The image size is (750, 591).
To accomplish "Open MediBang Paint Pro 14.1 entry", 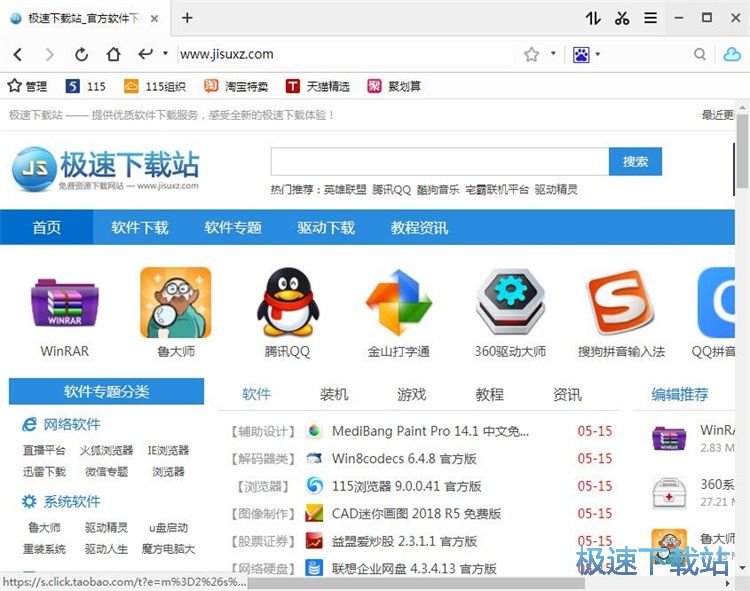I will click(430, 431).
